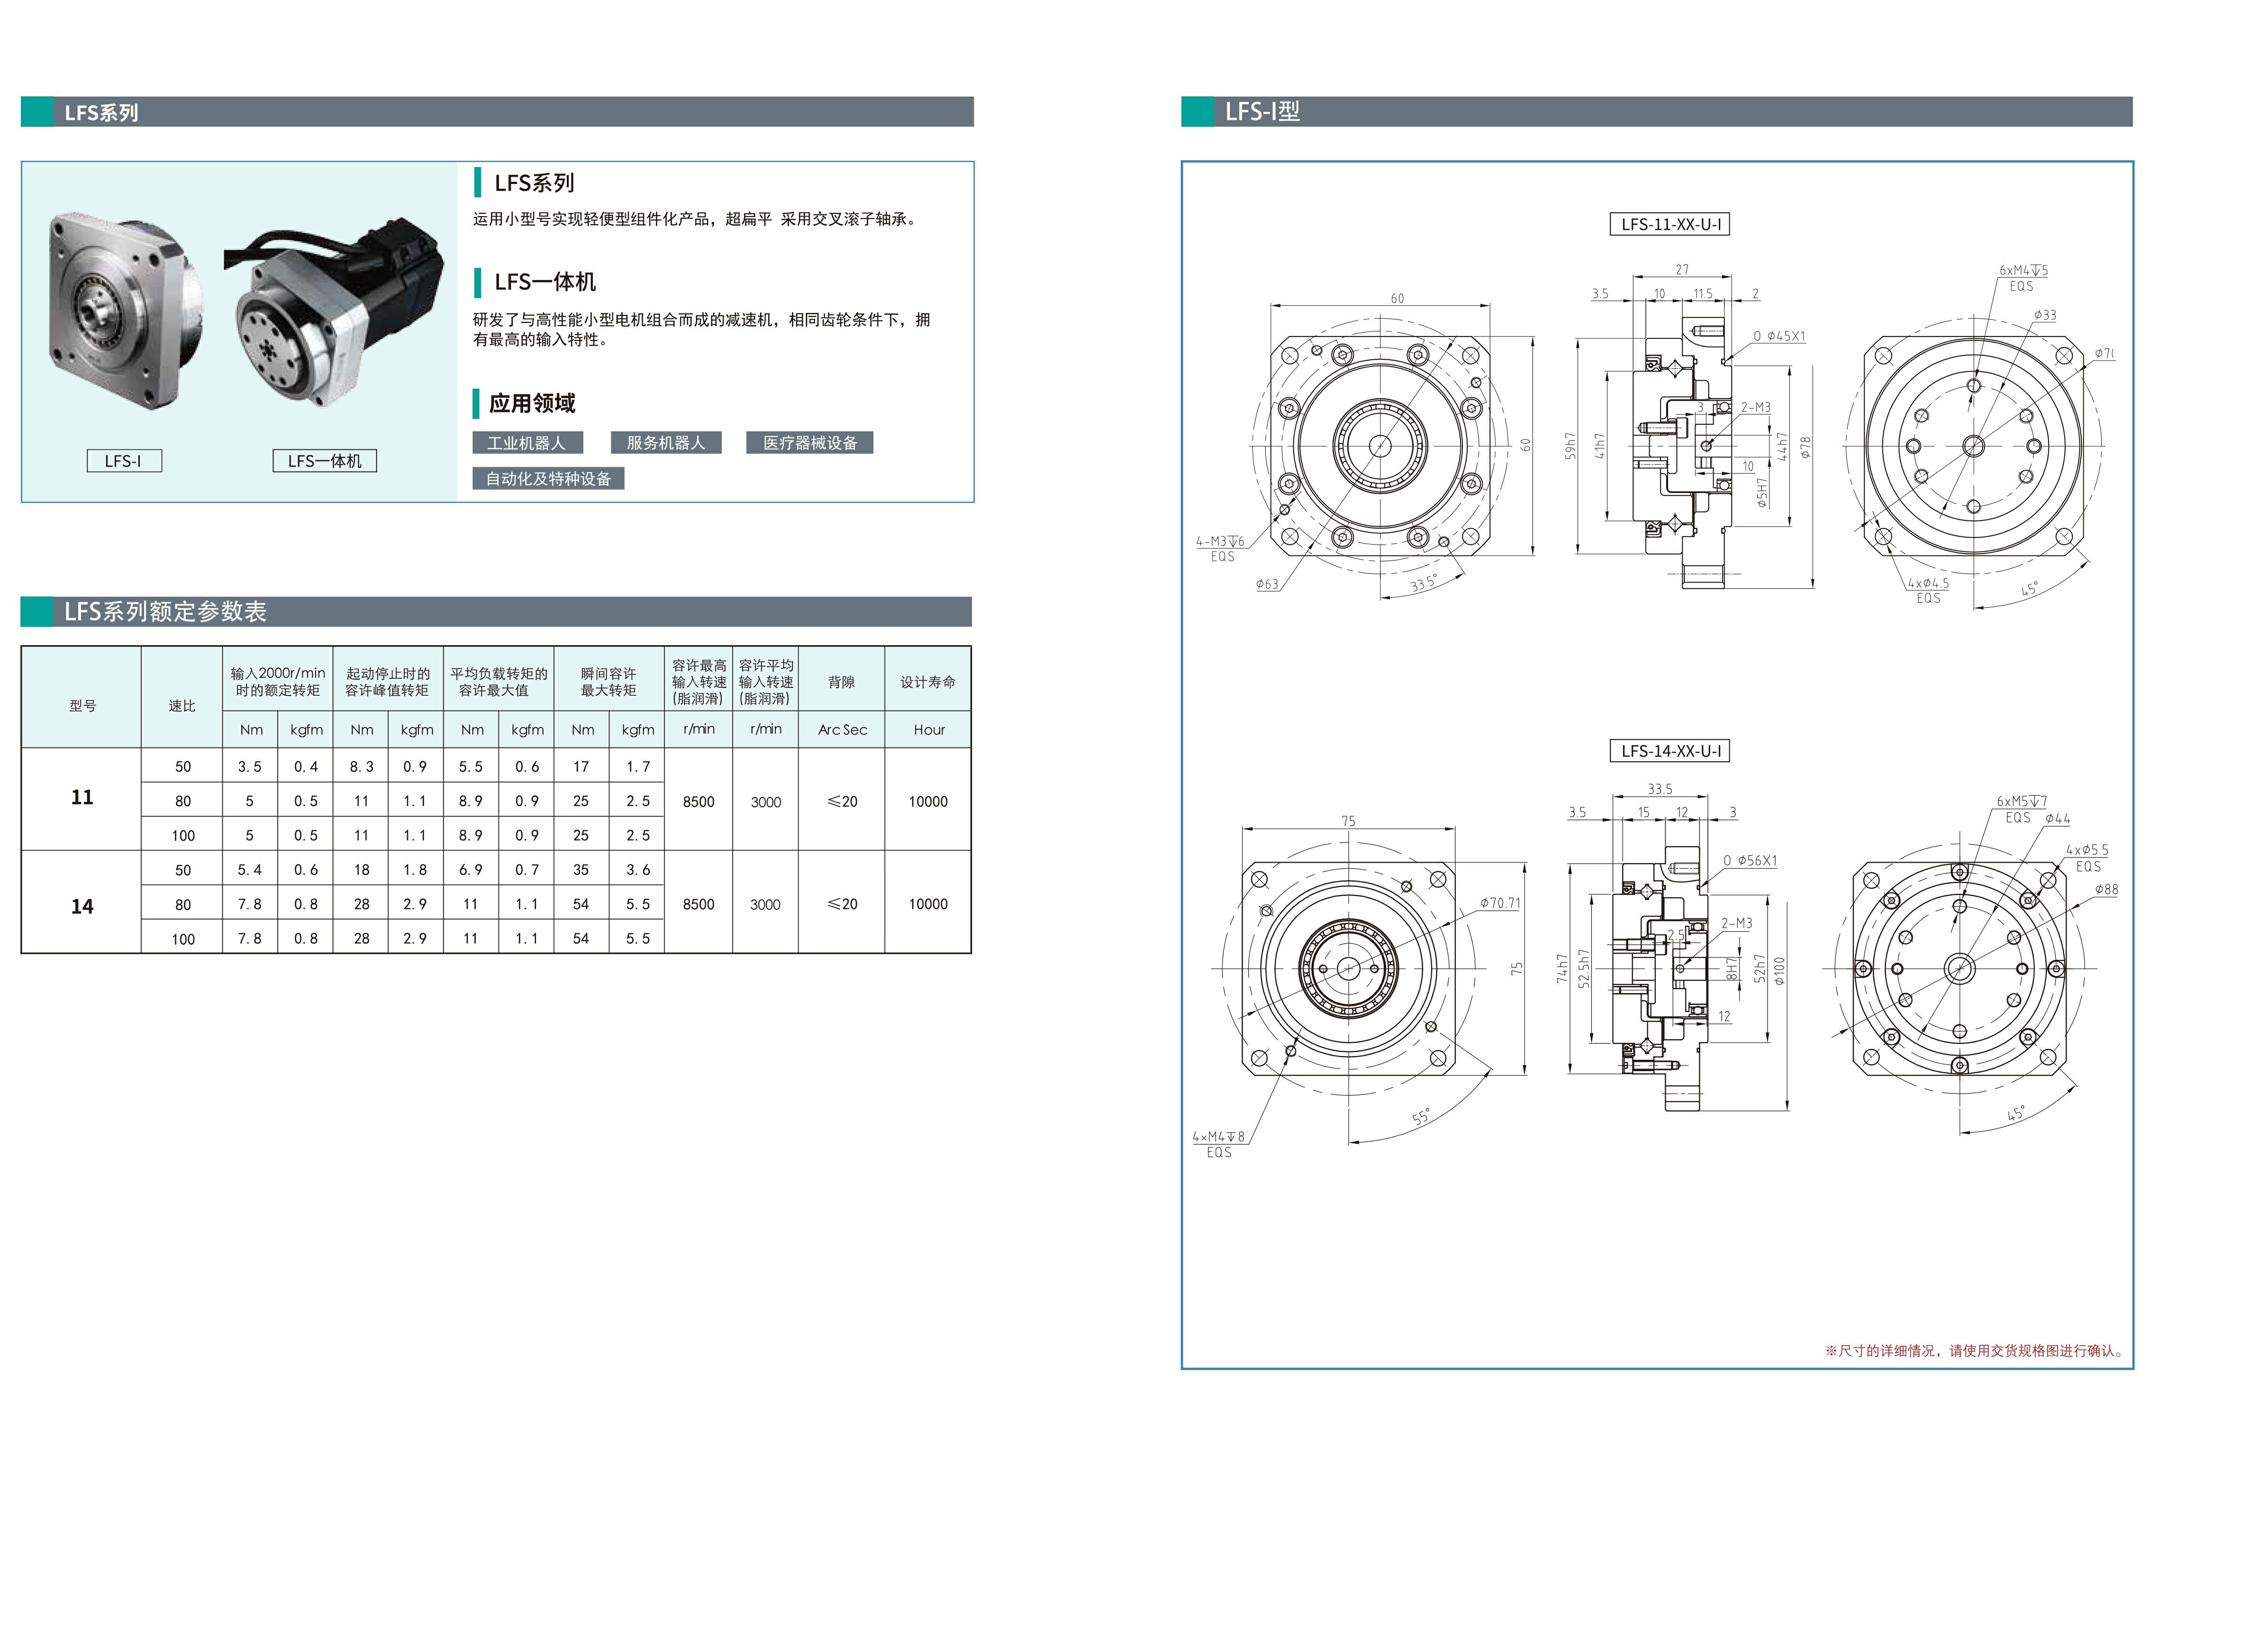Click the 4xM4 EQS thread callout

[x=1219, y=1144]
